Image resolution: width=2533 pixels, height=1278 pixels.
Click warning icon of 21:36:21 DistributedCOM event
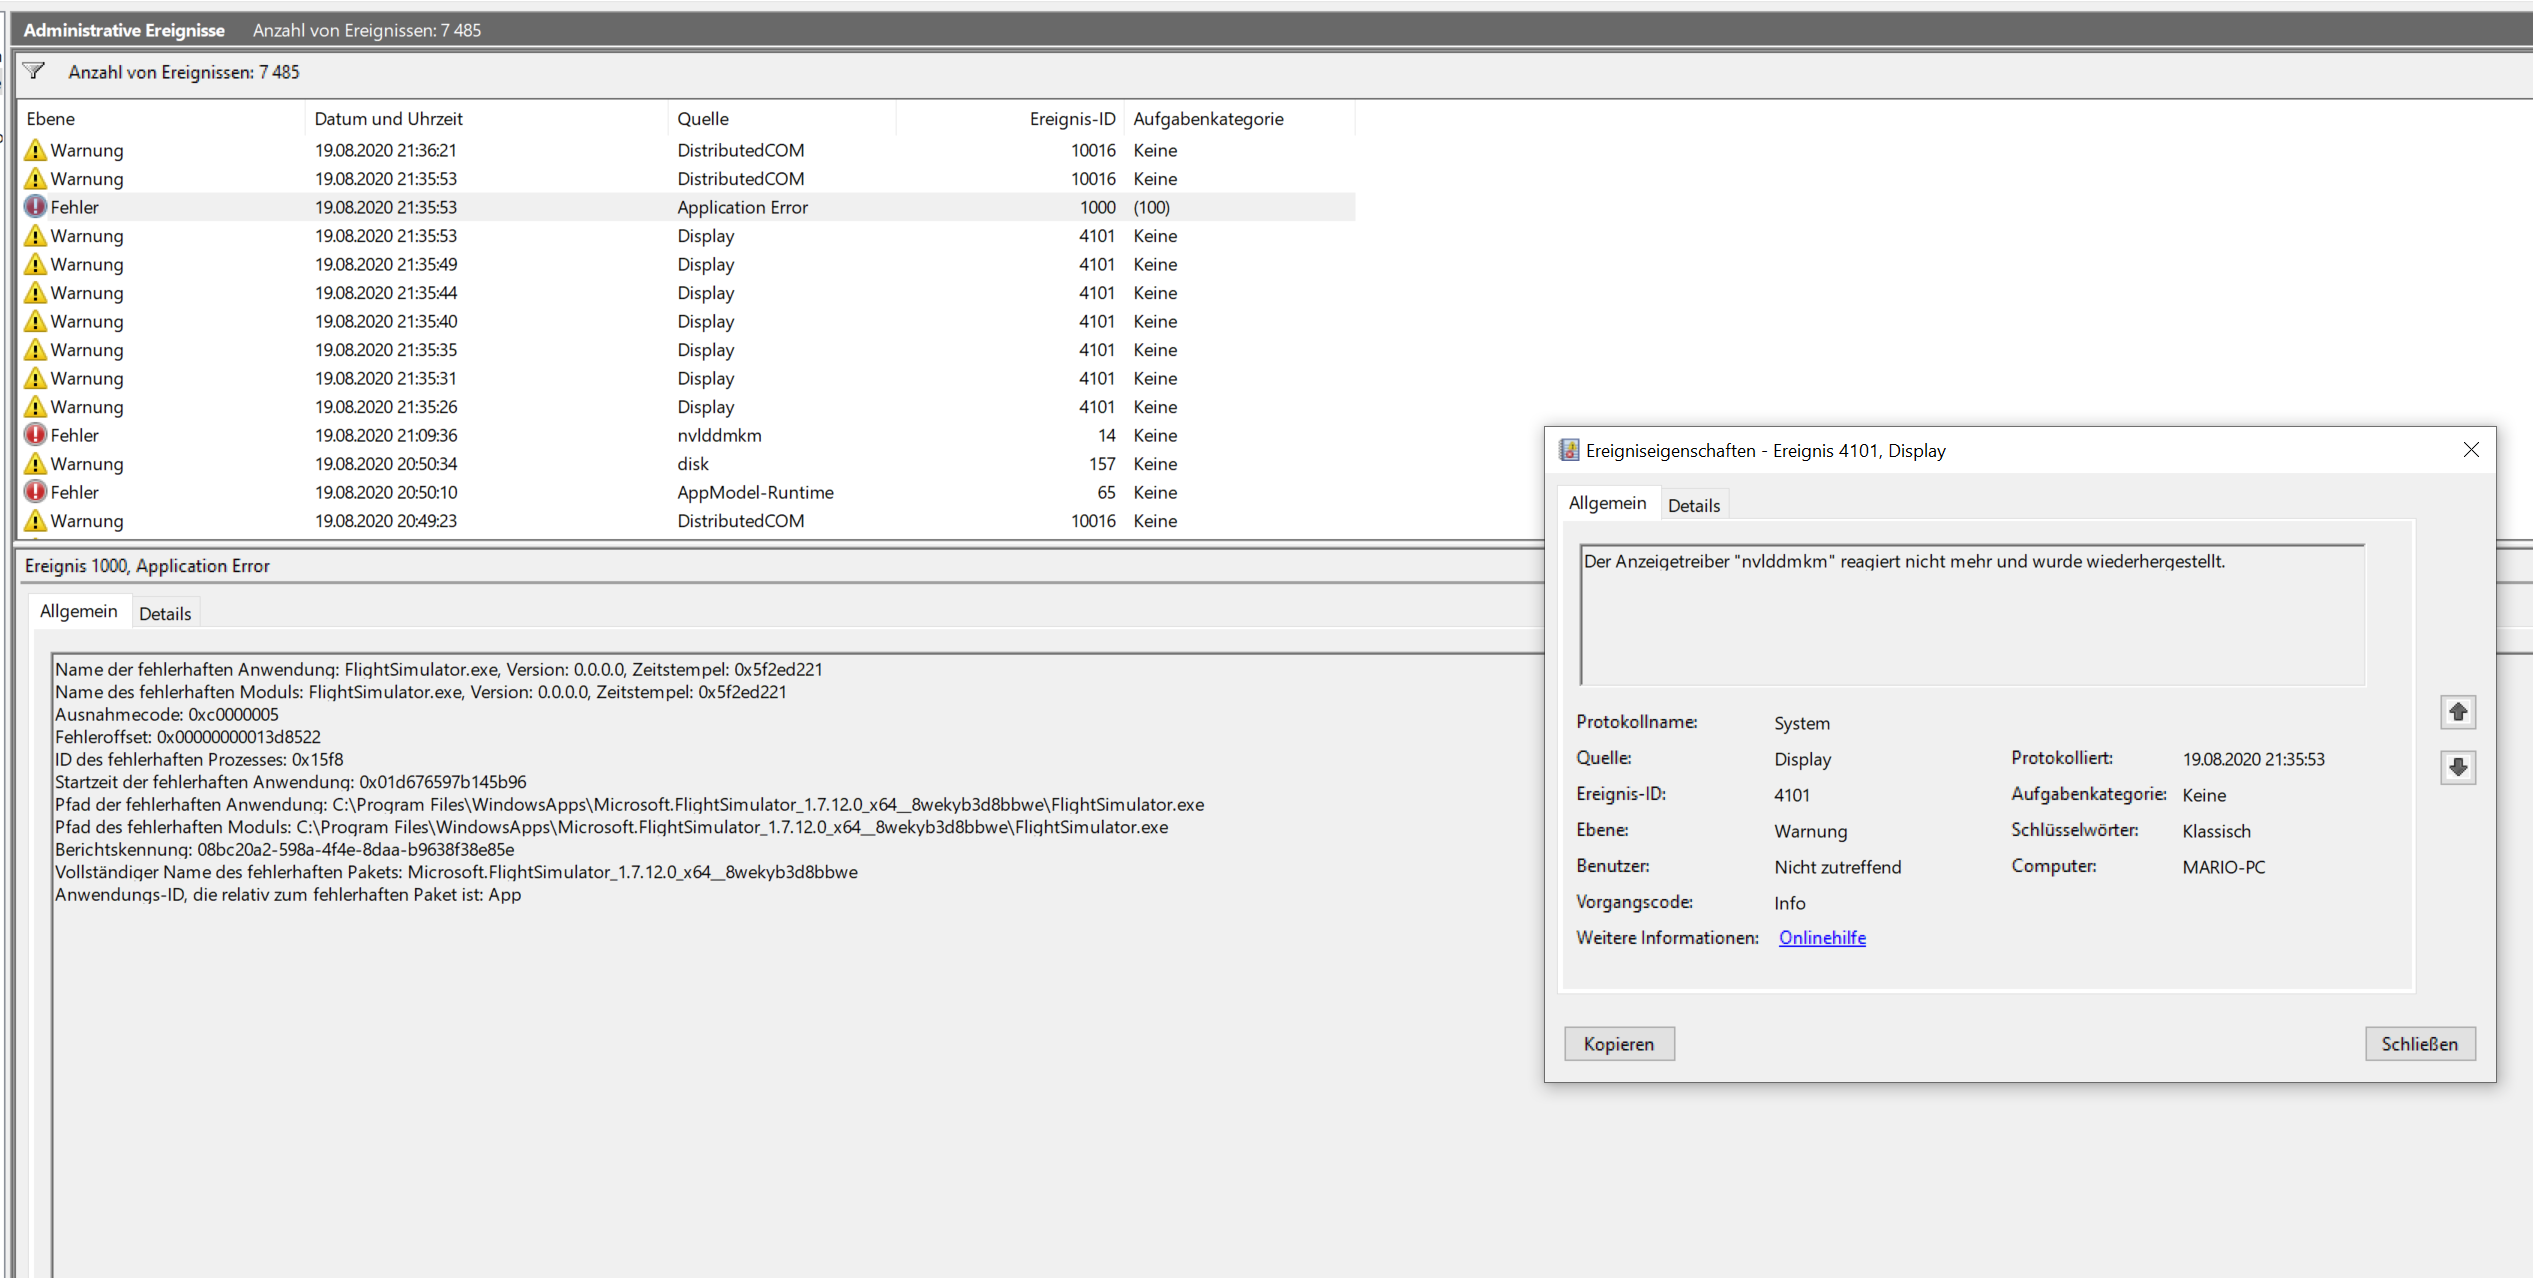(35, 150)
